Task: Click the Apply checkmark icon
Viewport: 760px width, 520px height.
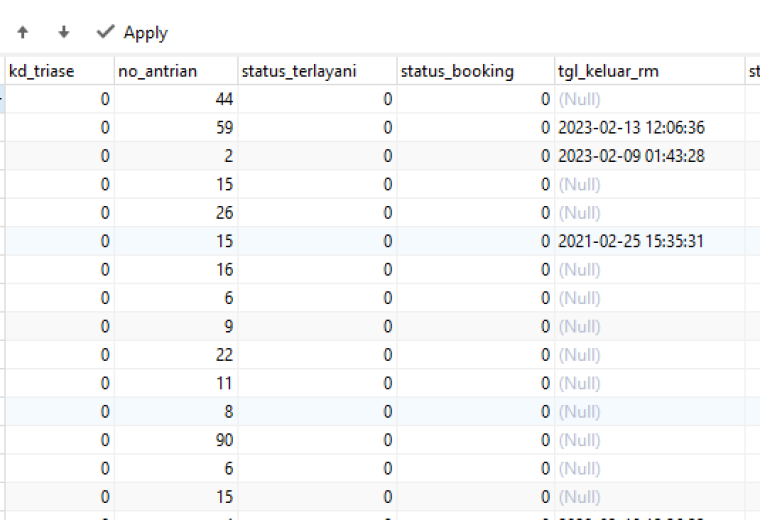Action: coord(105,32)
